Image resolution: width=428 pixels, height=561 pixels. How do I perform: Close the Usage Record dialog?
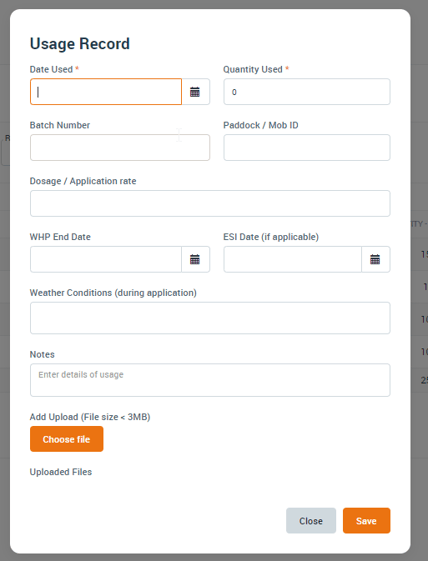click(x=311, y=521)
